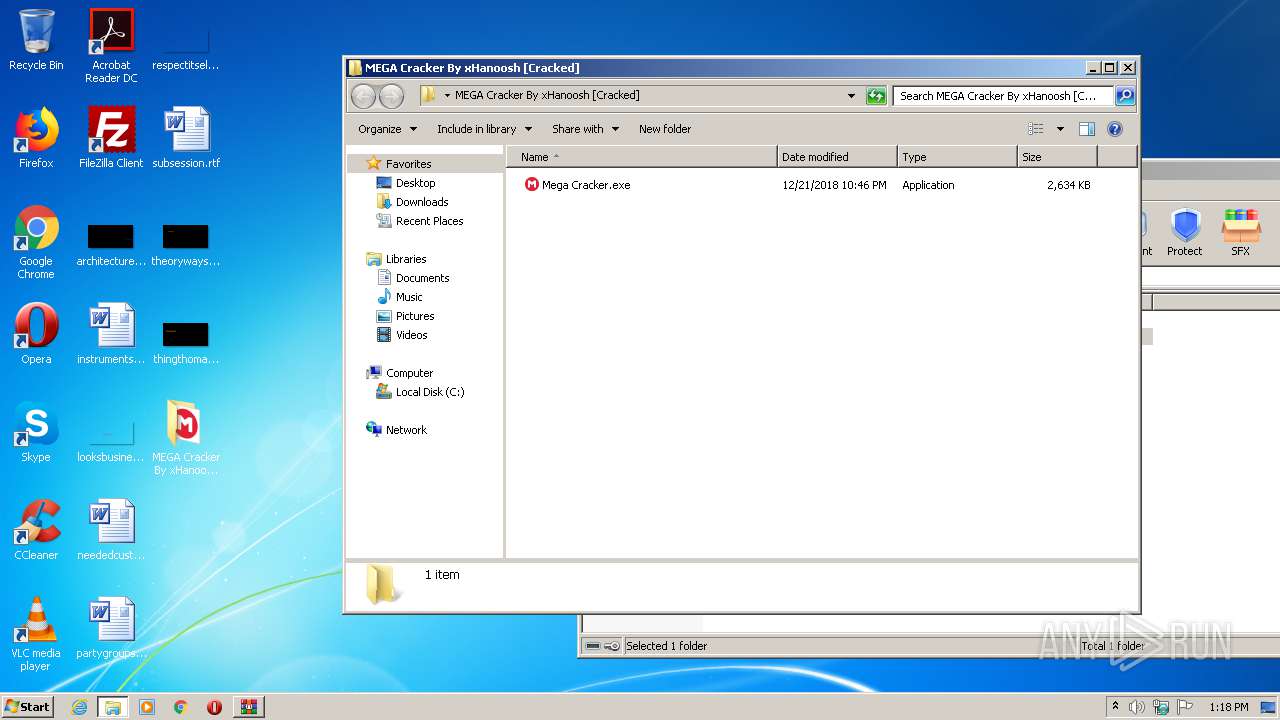Click the Chrome taskbar icon
The height and width of the screenshot is (720, 1280).
[x=180, y=707]
